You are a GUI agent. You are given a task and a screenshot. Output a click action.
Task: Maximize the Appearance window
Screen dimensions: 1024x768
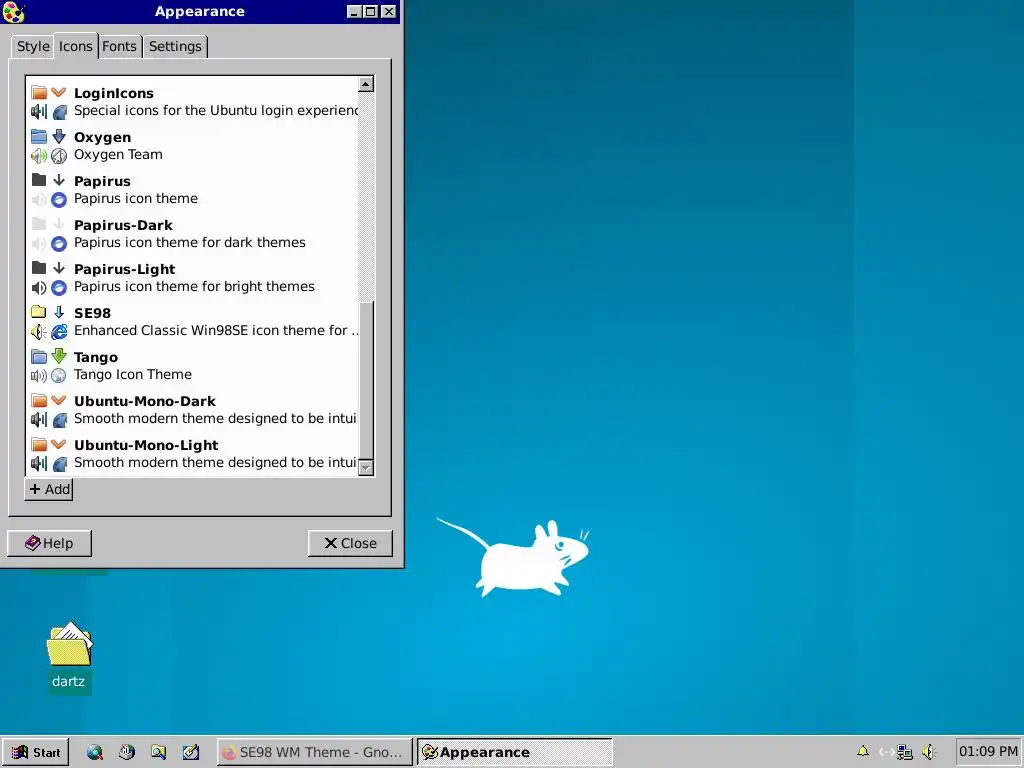(x=371, y=12)
